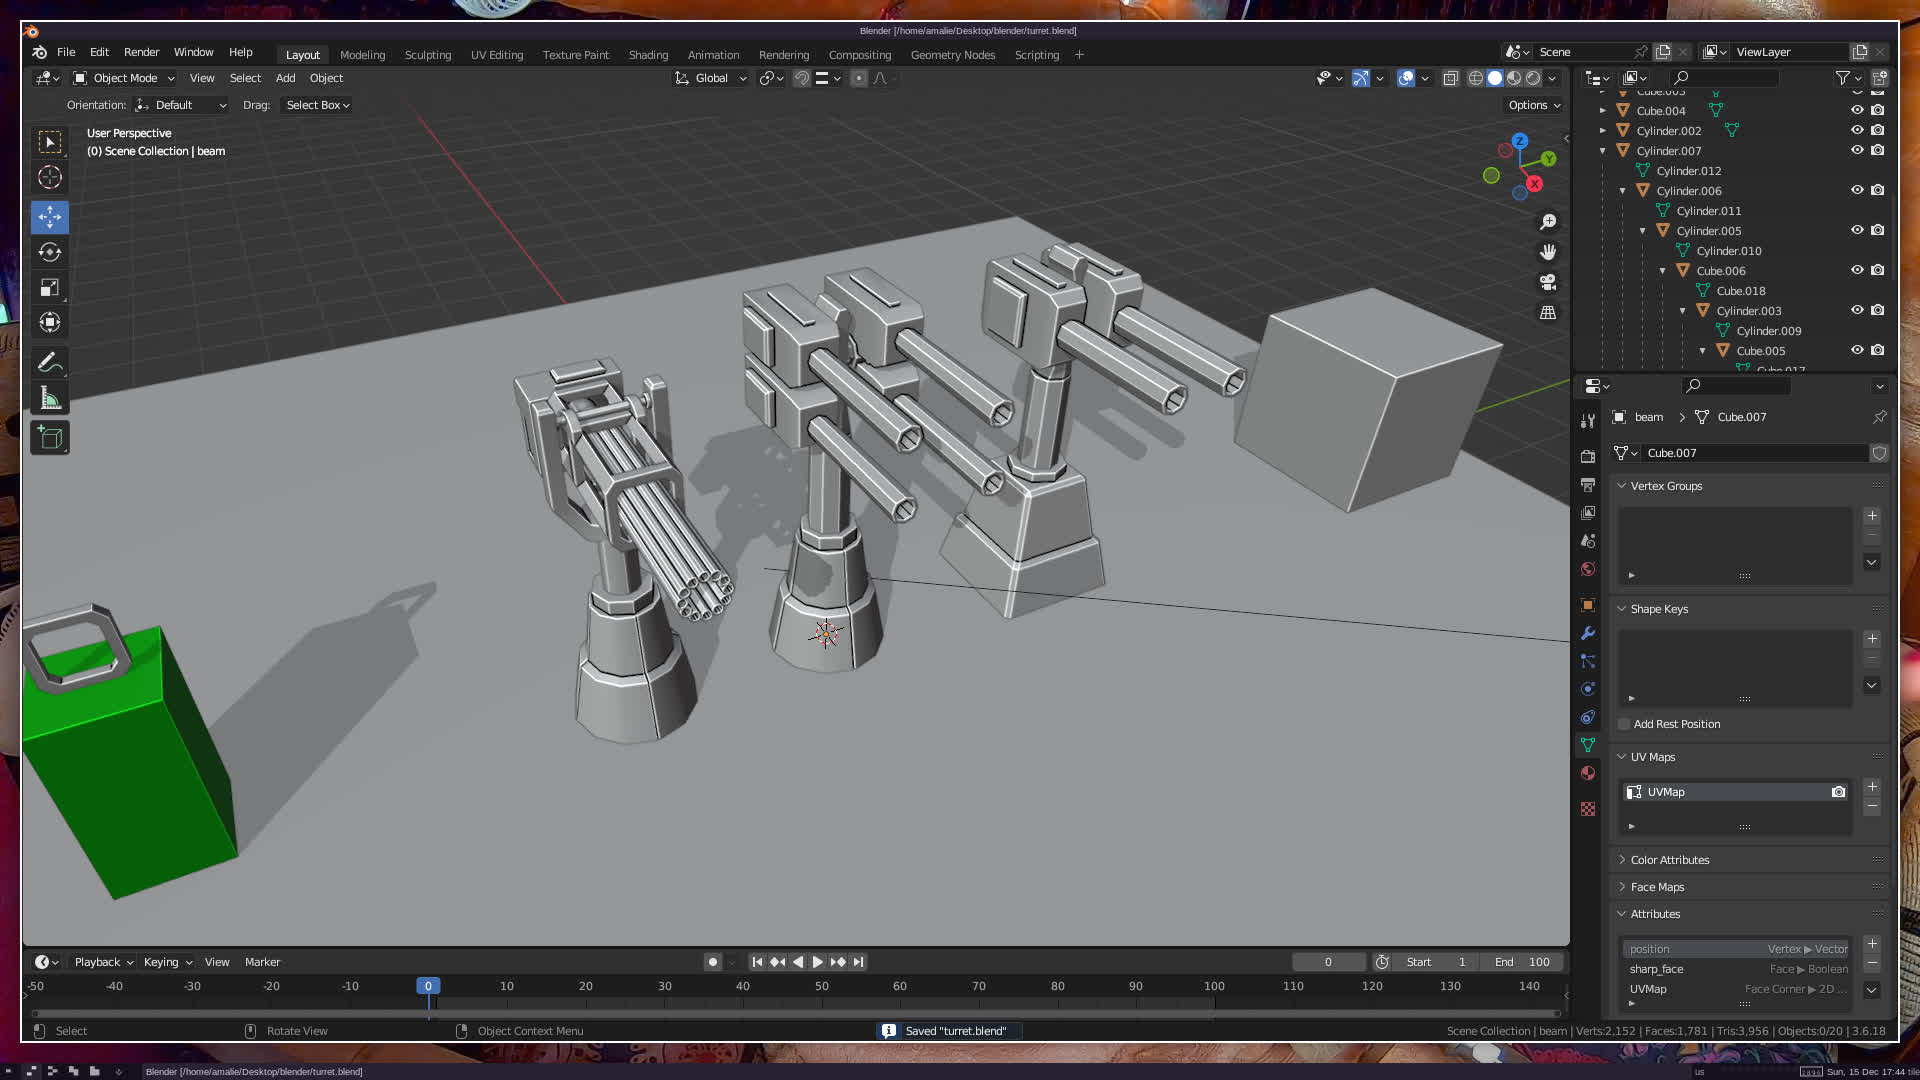Screen dimensions: 1920x1080
Task: Open the viewport Options button
Action: click(x=1533, y=105)
